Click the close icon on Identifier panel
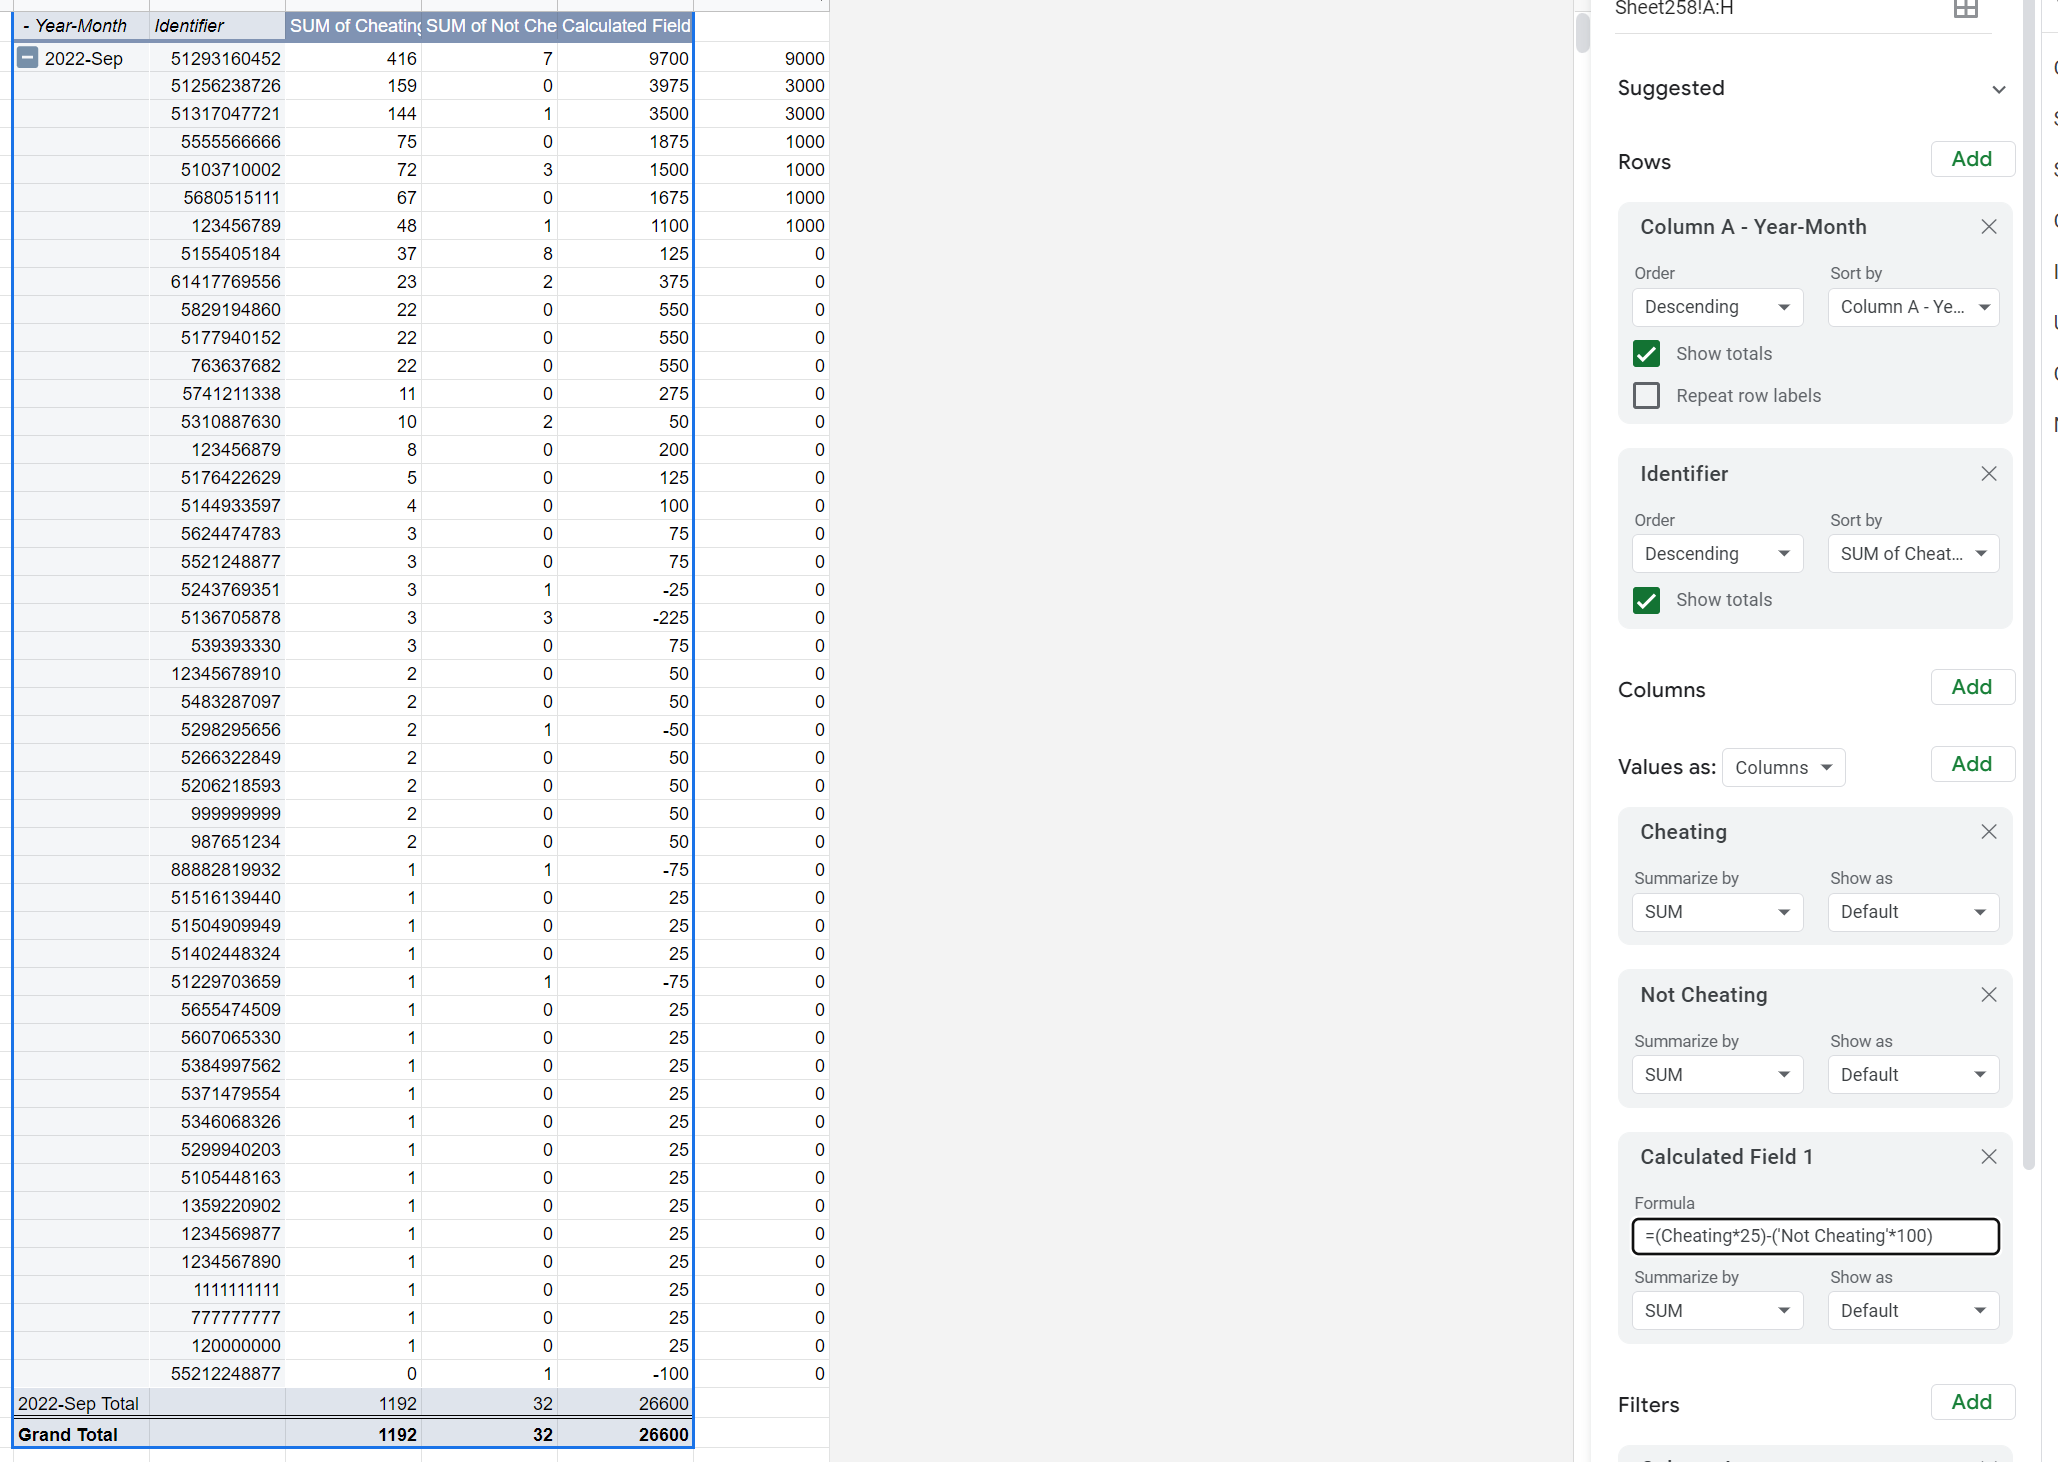The image size is (2058, 1462). [x=1990, y=475]
